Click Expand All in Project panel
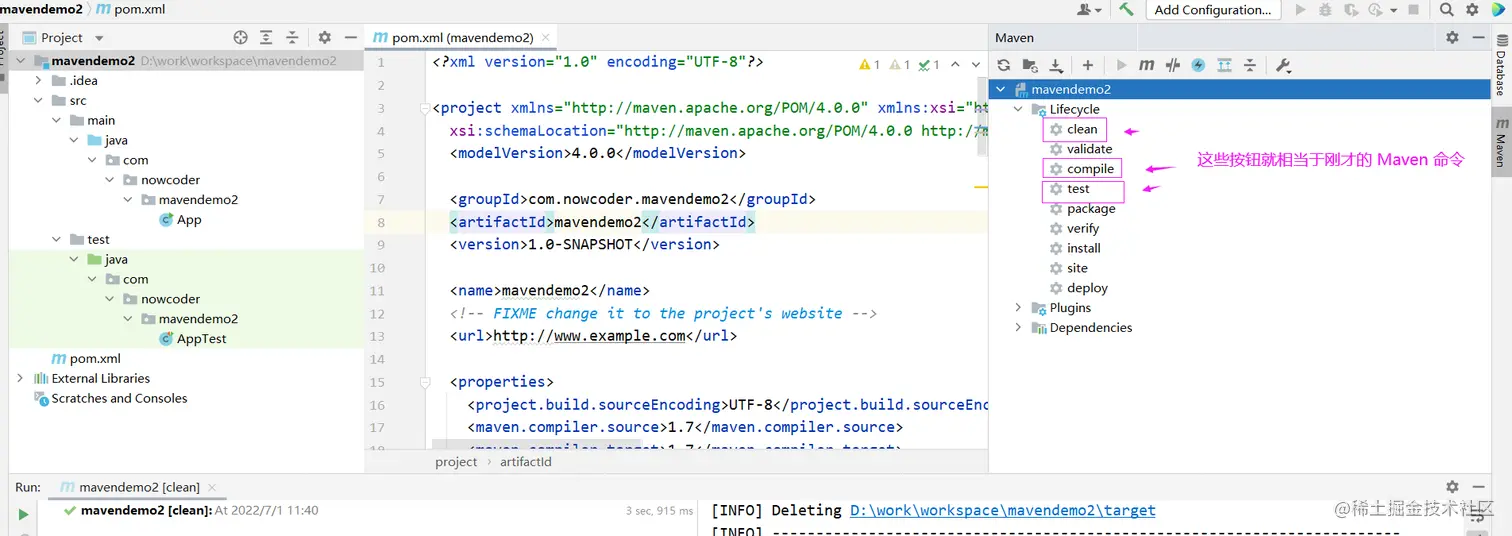This screenshot has height=536, width=1512. (266, 37)
